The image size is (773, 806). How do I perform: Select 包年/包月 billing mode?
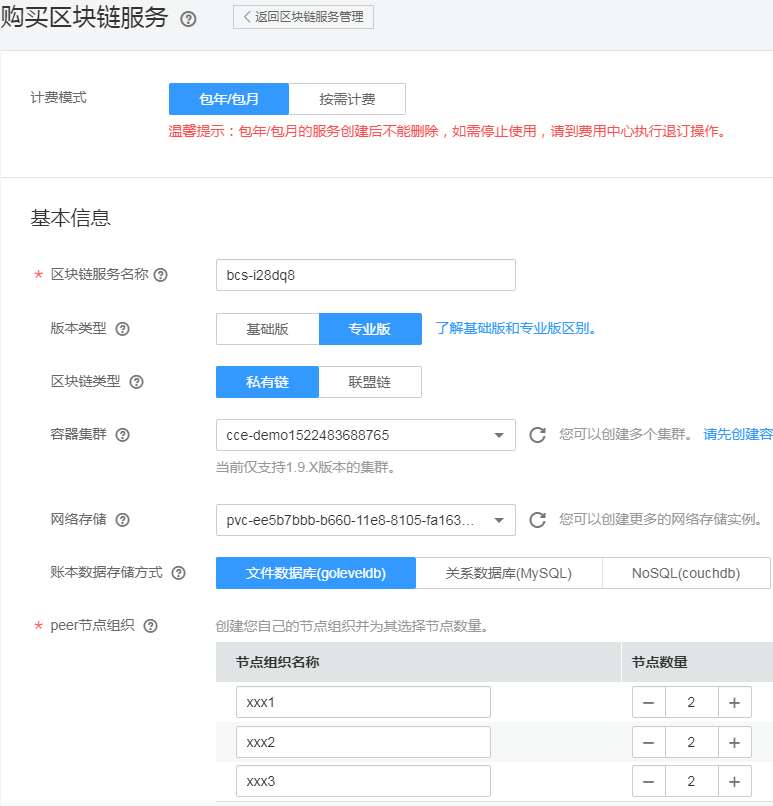click(229, 99)
